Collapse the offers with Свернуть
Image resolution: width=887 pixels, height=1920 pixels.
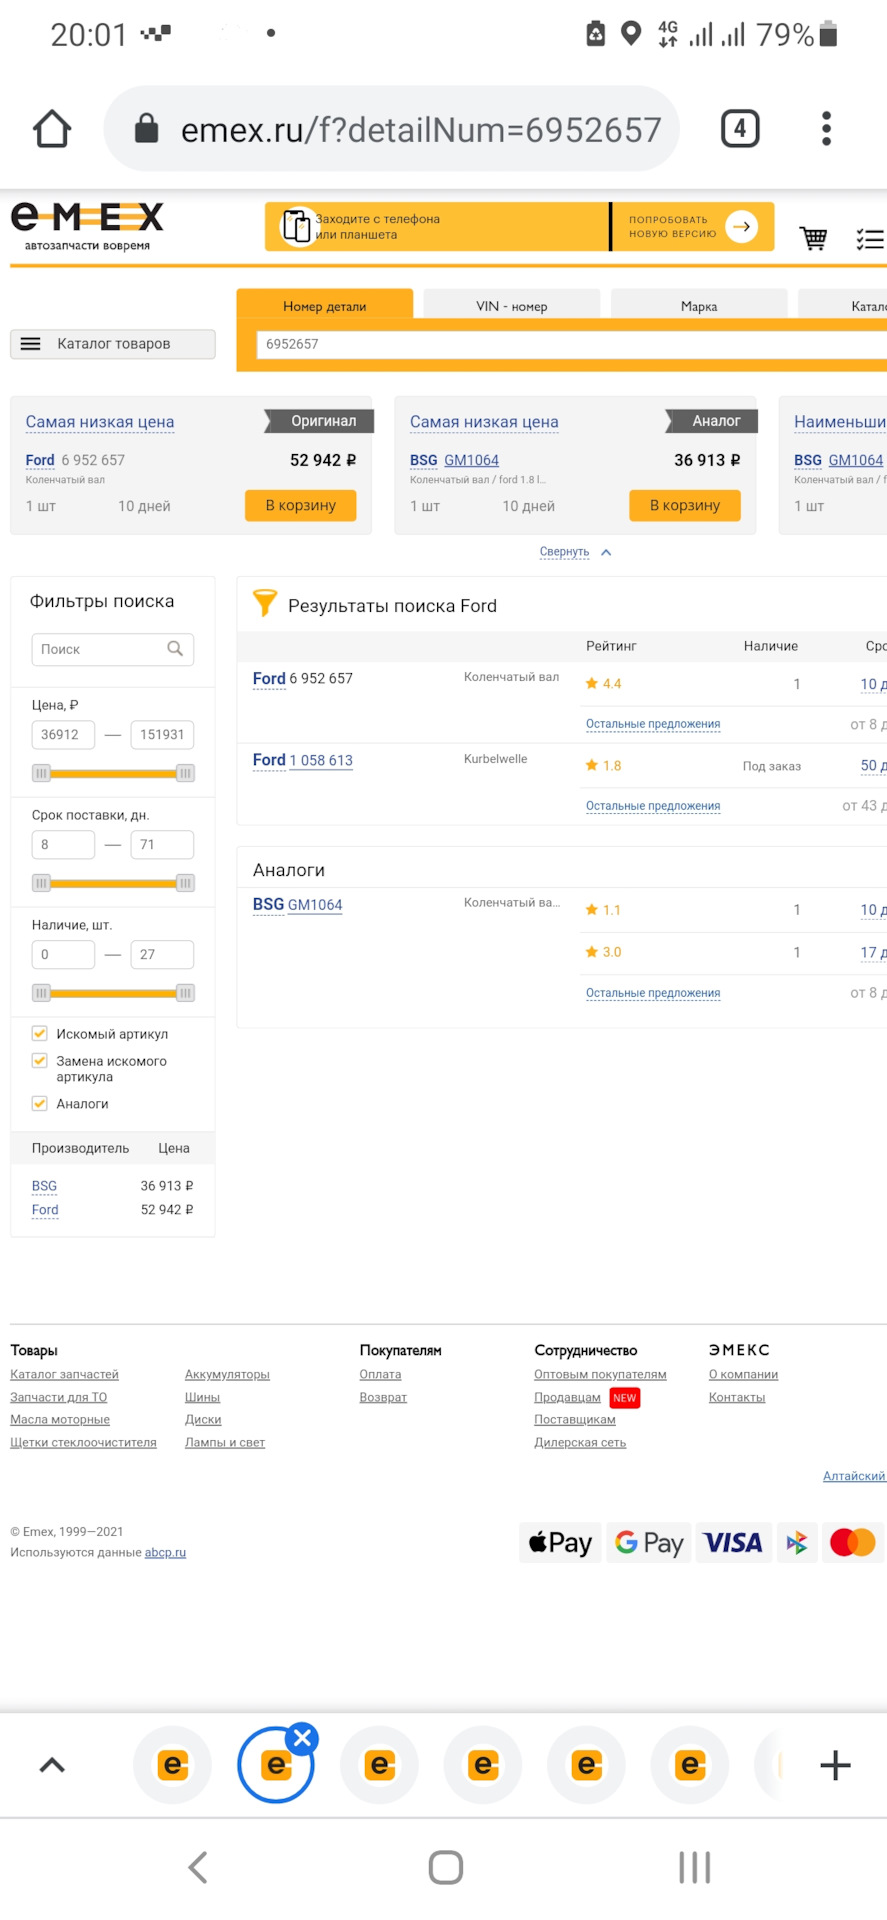coord(565,552)
